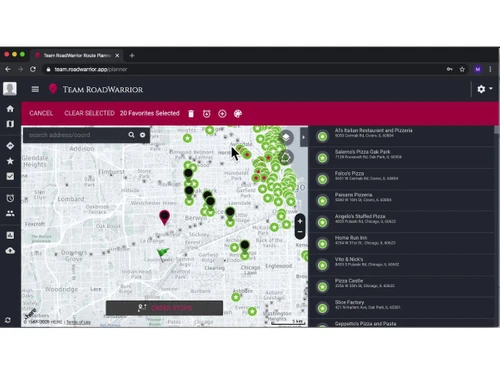The width and height of the screenshot is (500, 375).
Task: Select the Team RoadWarrior browser tab
Action: point(77,55)
